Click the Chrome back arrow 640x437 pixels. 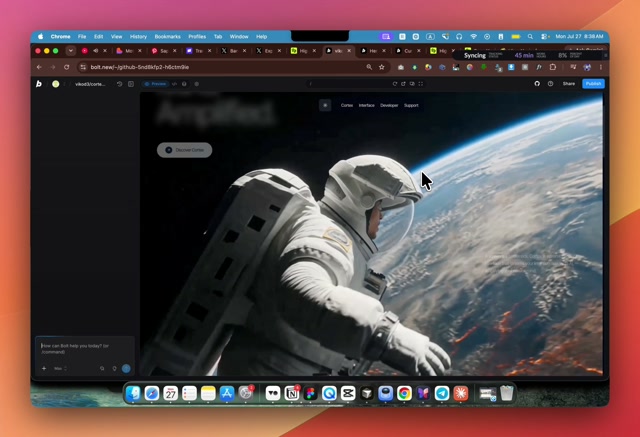39,67
